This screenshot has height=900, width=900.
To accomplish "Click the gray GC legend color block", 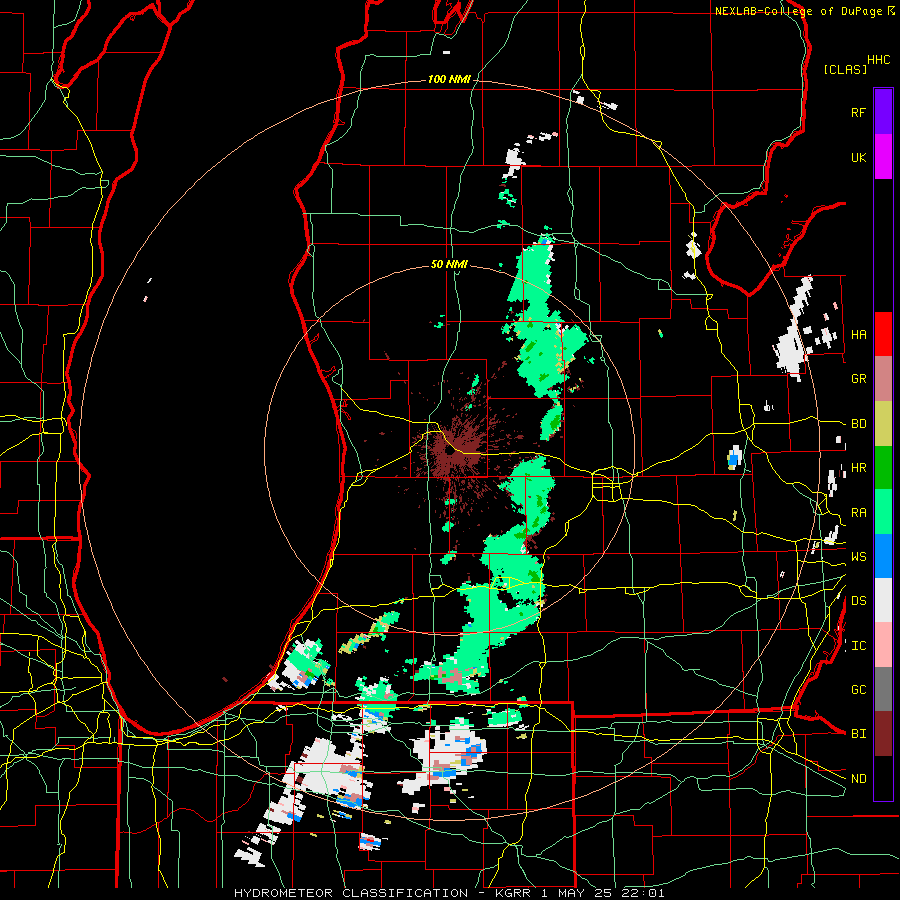I will click(x=883, y=689).
